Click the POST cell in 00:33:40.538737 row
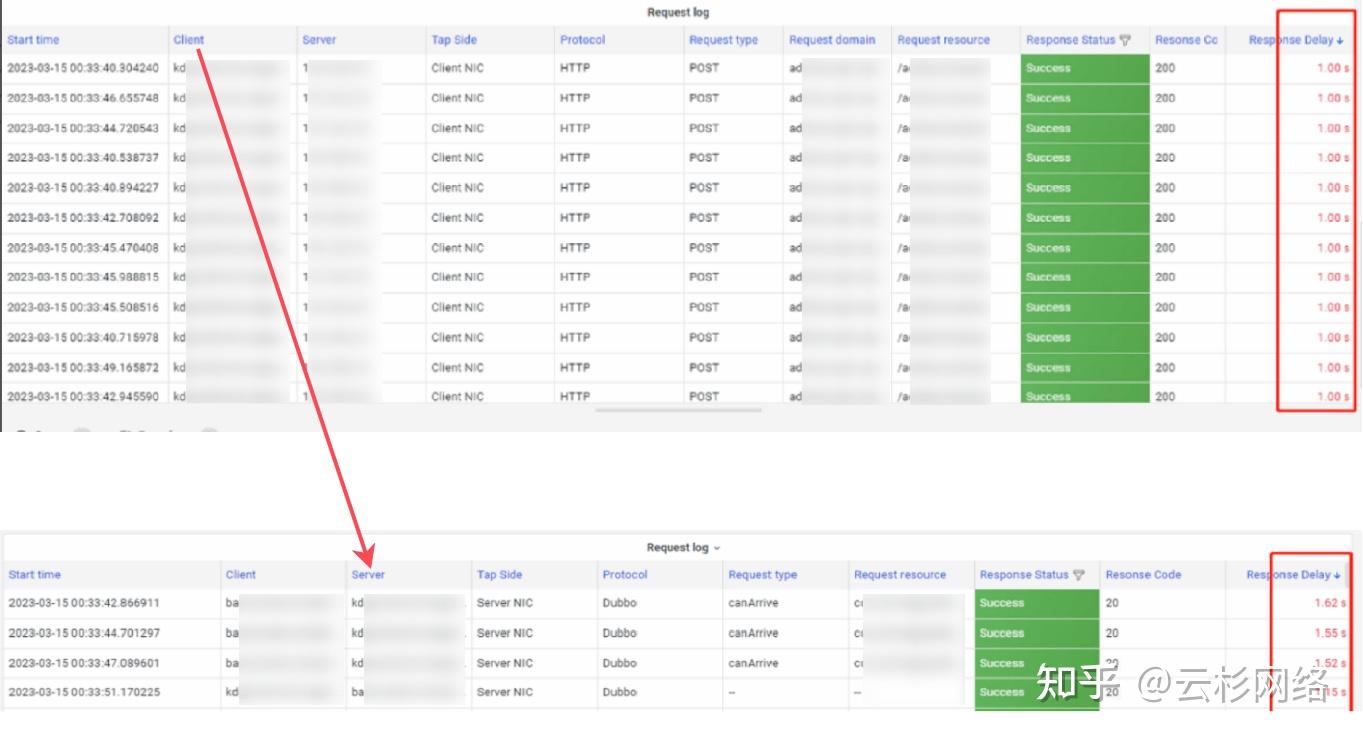 [x=704, y=158]
